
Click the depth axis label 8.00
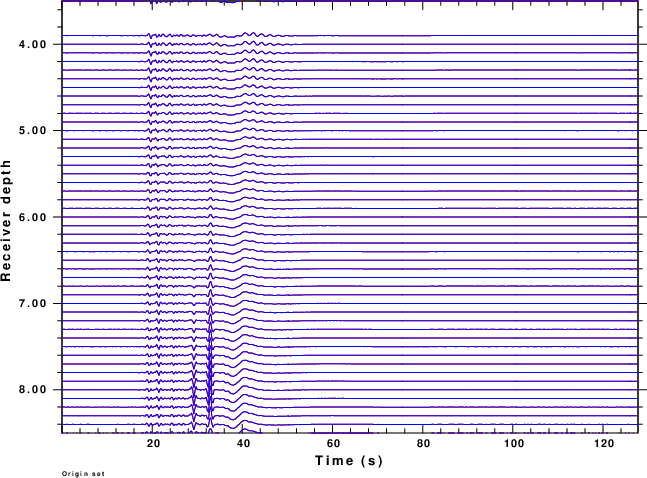(33, 390)
